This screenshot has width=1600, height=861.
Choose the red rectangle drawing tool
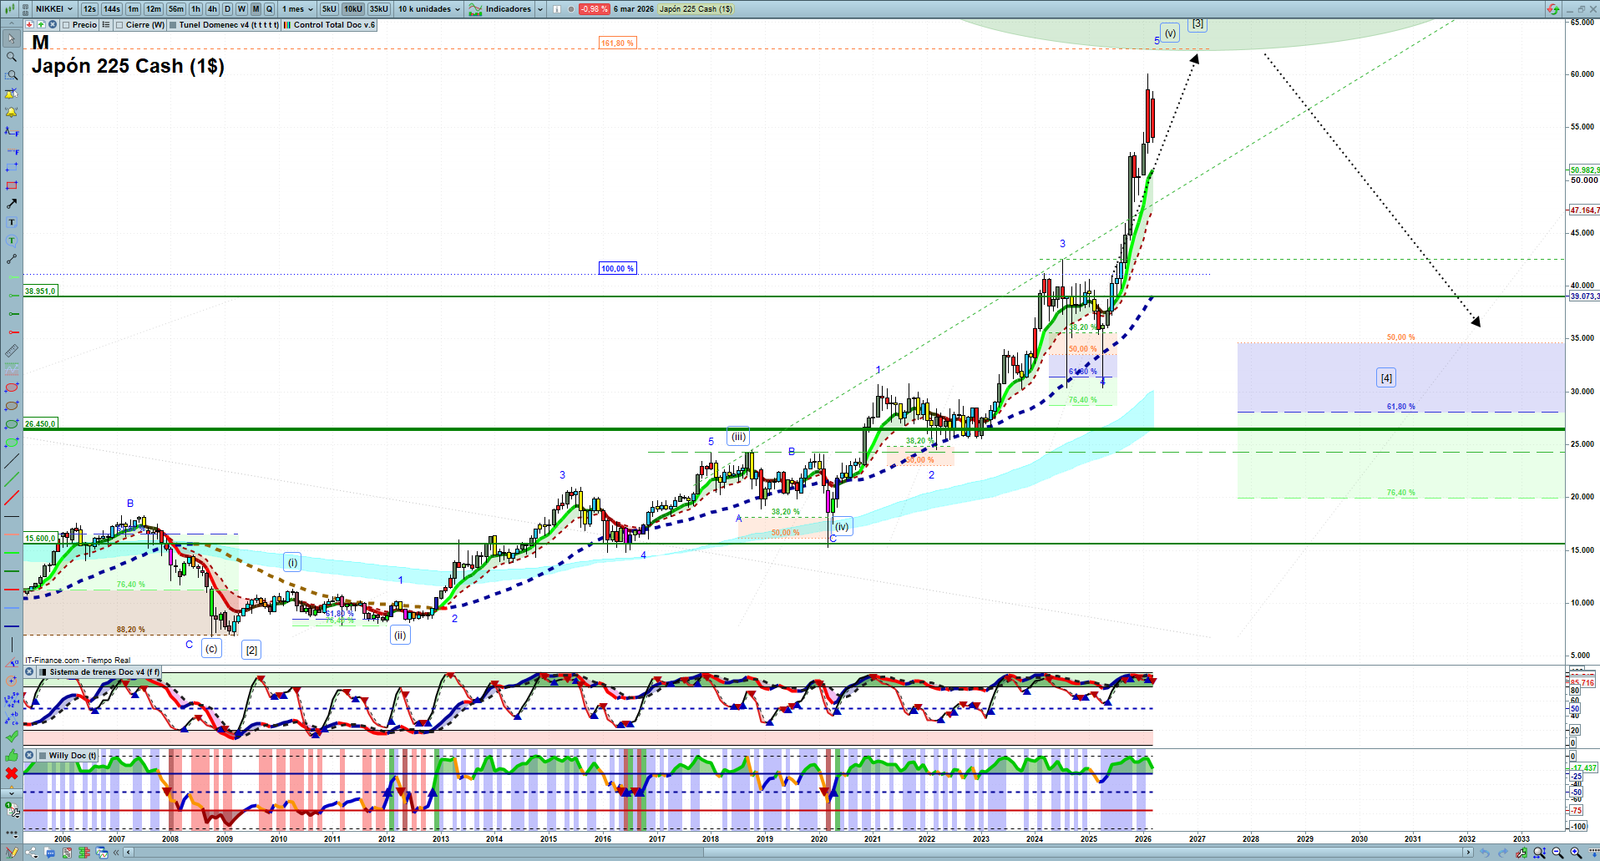click(12, 185)
